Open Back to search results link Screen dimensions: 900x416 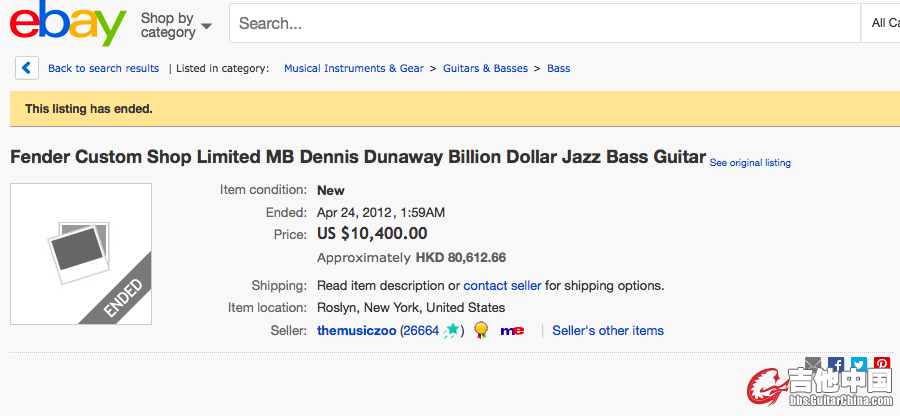pos(103,68)
